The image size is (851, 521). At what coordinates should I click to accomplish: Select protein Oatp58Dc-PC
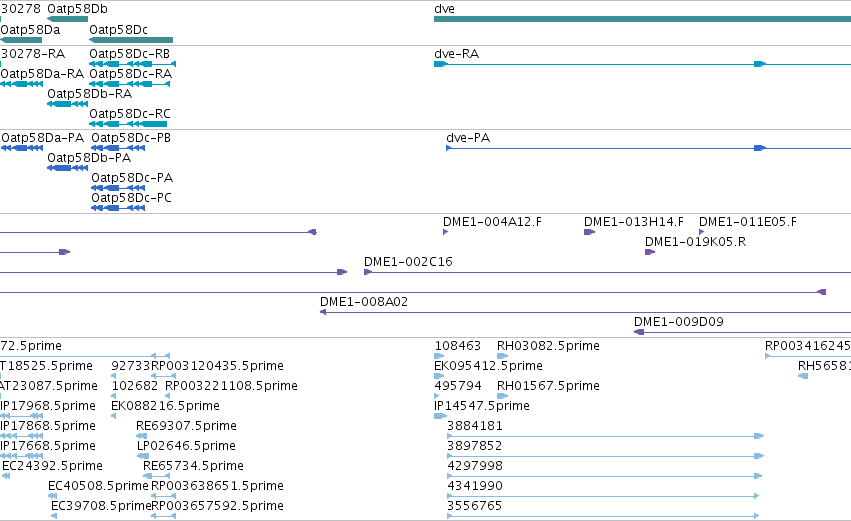click(131, 198)
